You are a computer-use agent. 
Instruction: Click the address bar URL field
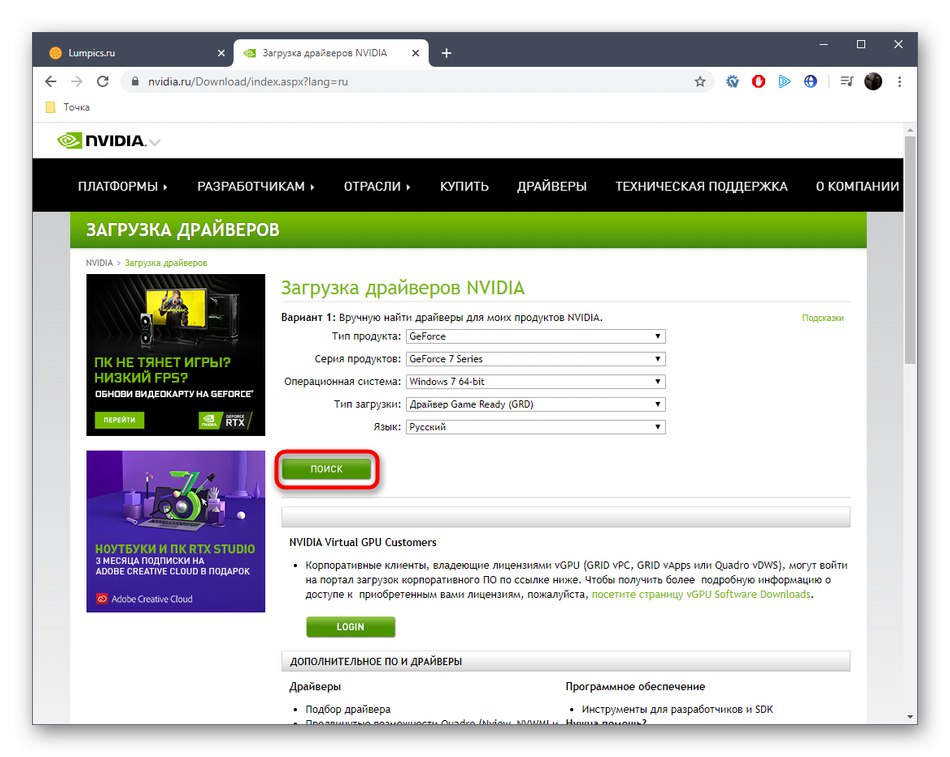click(418, 81)
